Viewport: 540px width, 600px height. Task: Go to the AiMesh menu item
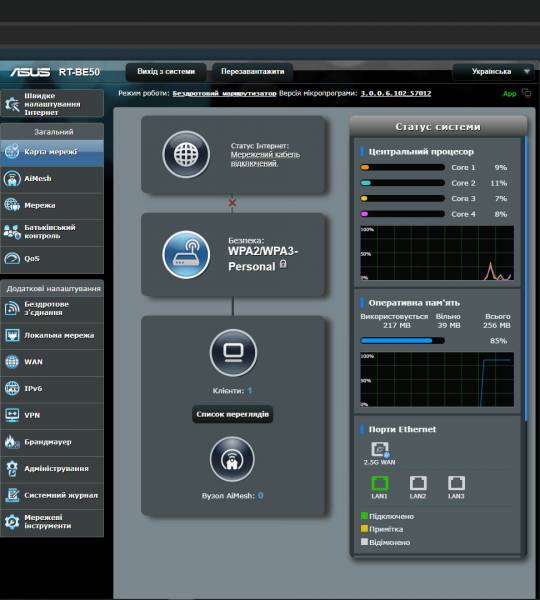[52, 179]
